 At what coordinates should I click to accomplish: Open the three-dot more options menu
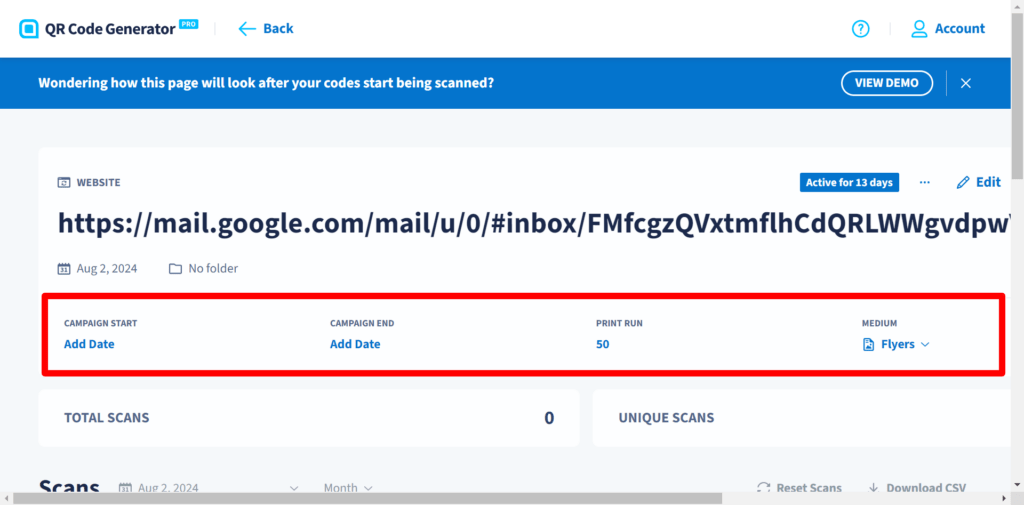925,182
